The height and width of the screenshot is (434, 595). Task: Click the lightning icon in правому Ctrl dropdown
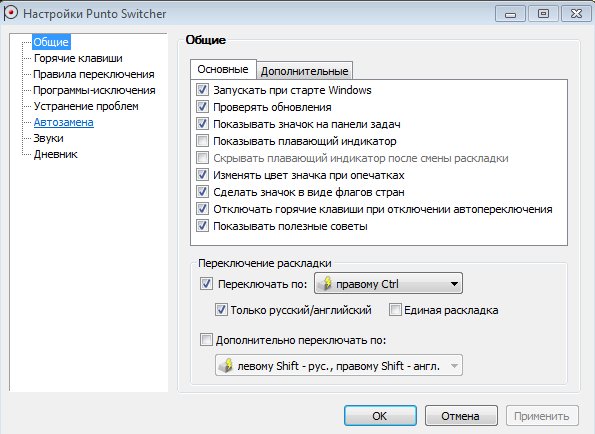[x=326, y=283]
